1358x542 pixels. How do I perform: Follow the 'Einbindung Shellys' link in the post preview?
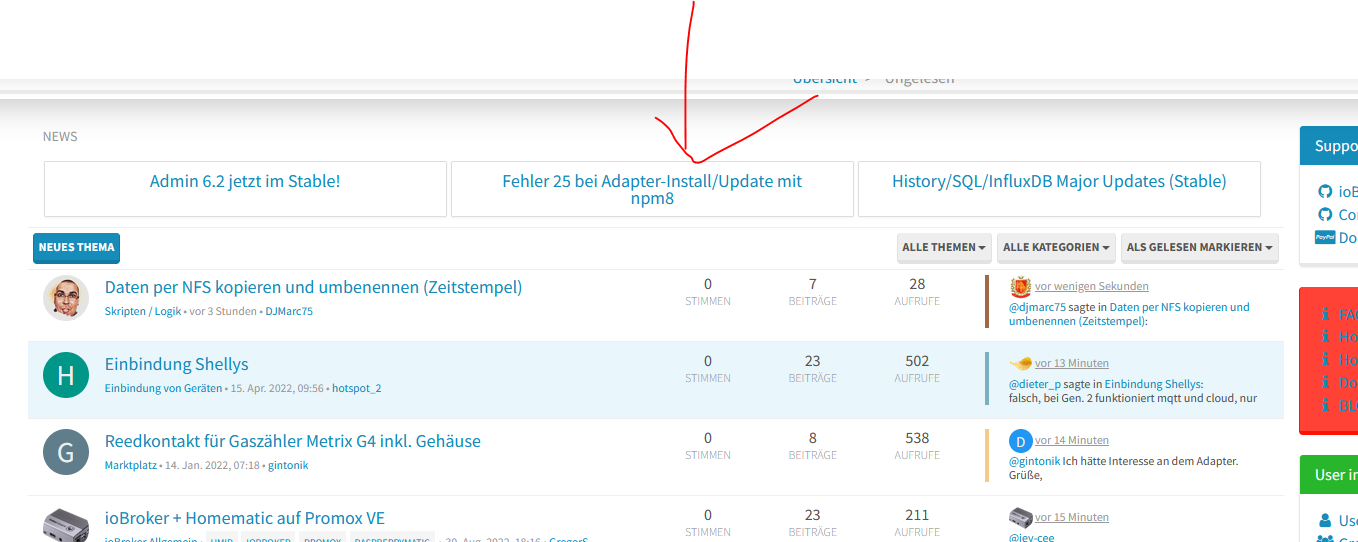(x=1152, y=384)
